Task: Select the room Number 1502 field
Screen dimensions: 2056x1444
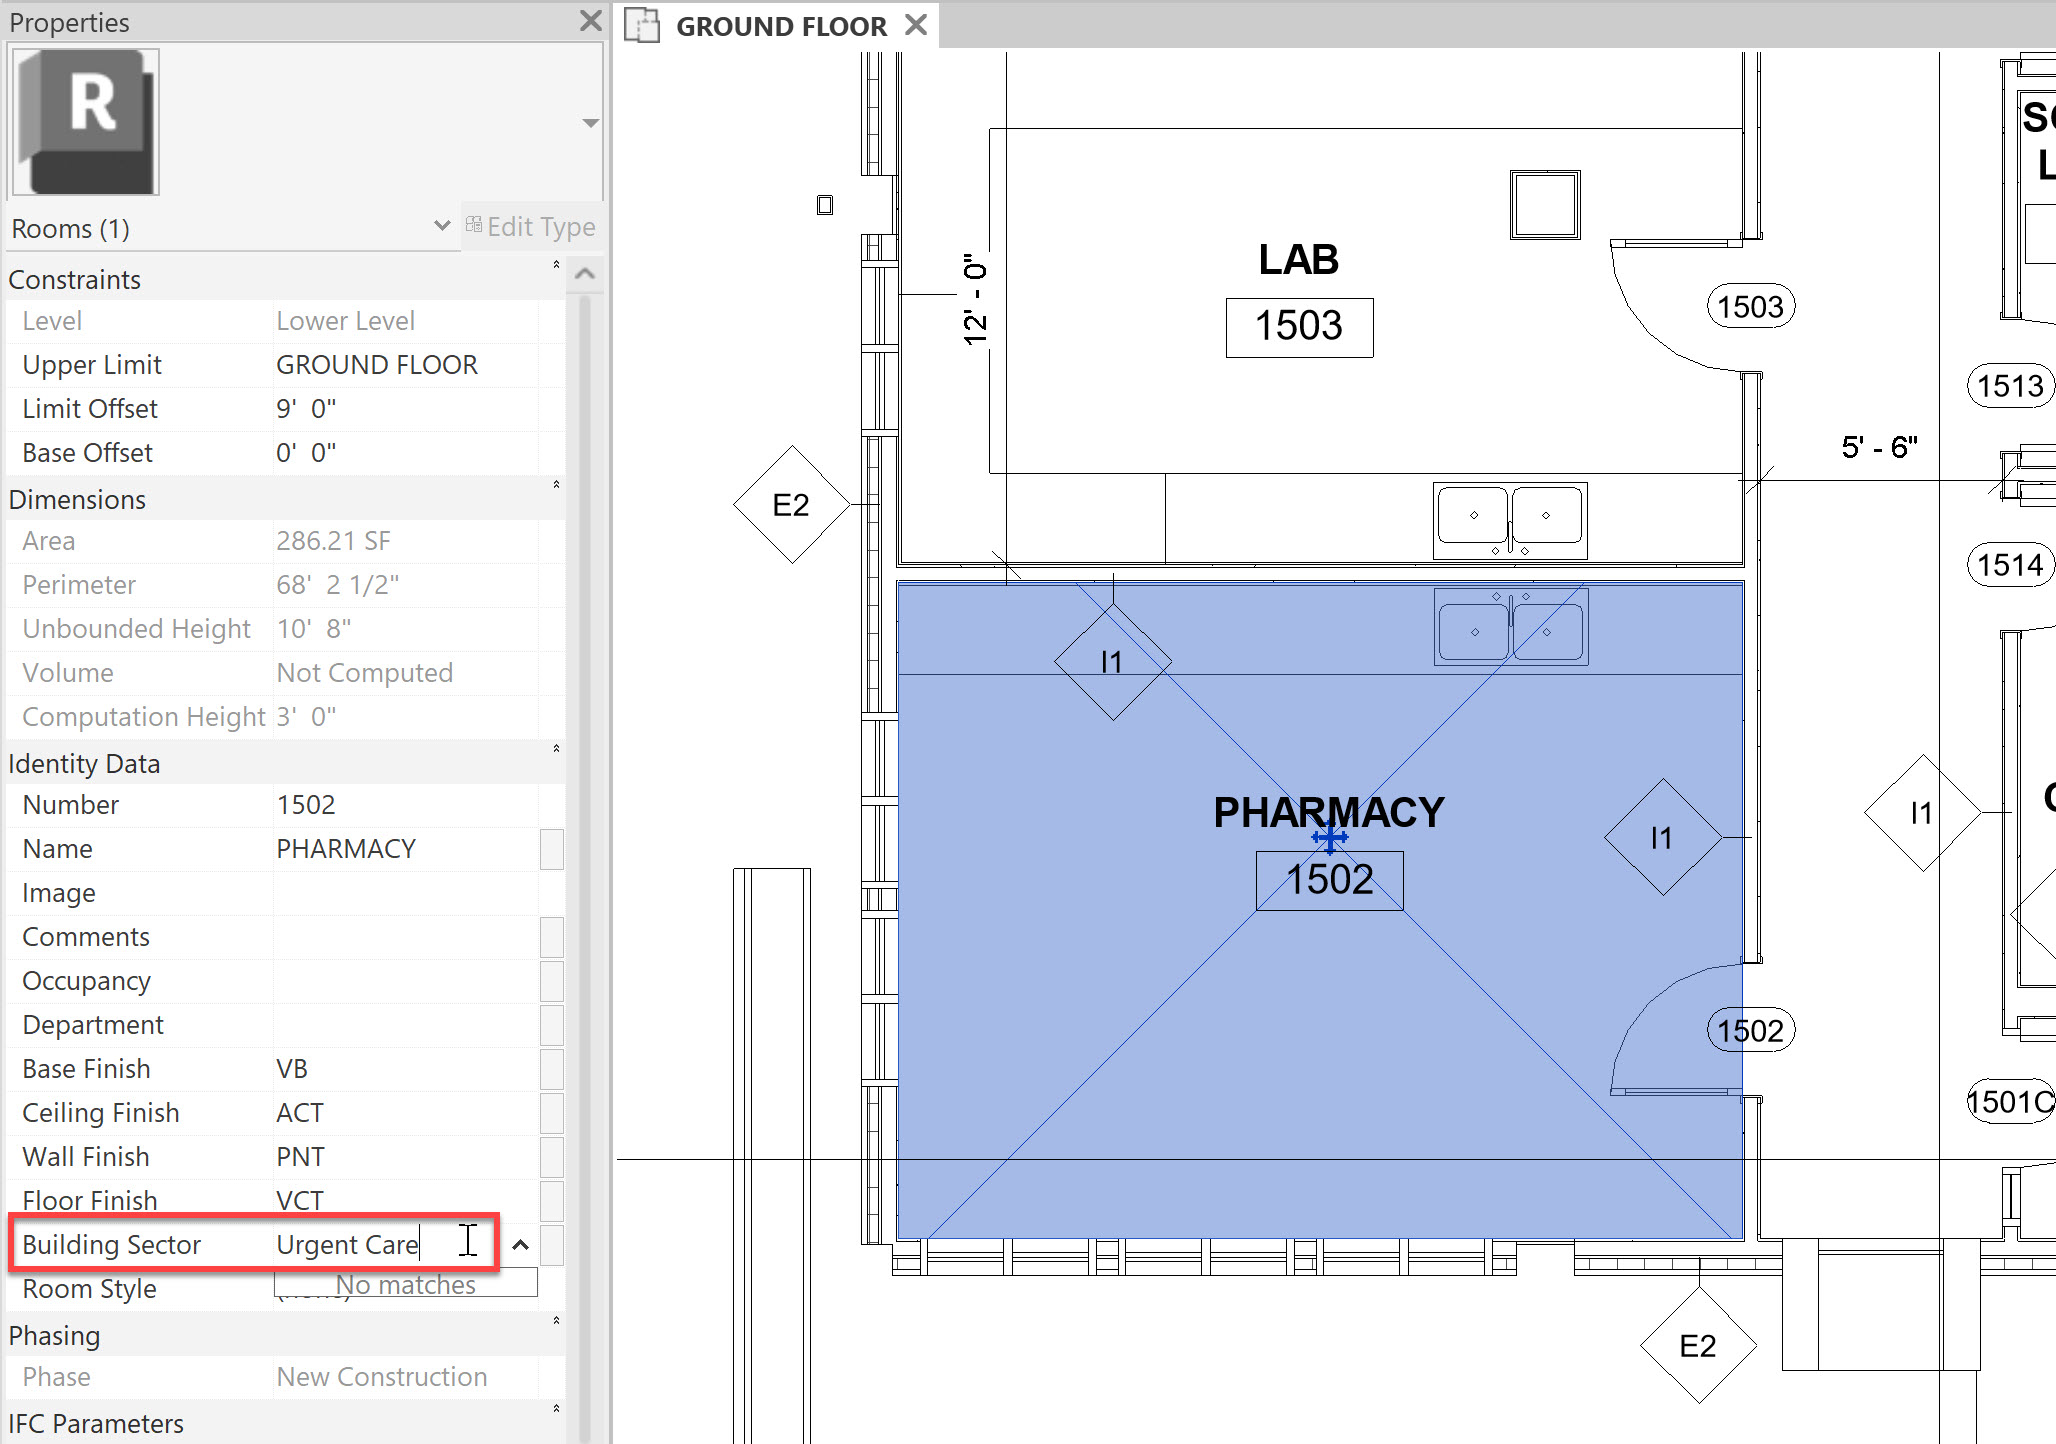Action: point(405,805)
